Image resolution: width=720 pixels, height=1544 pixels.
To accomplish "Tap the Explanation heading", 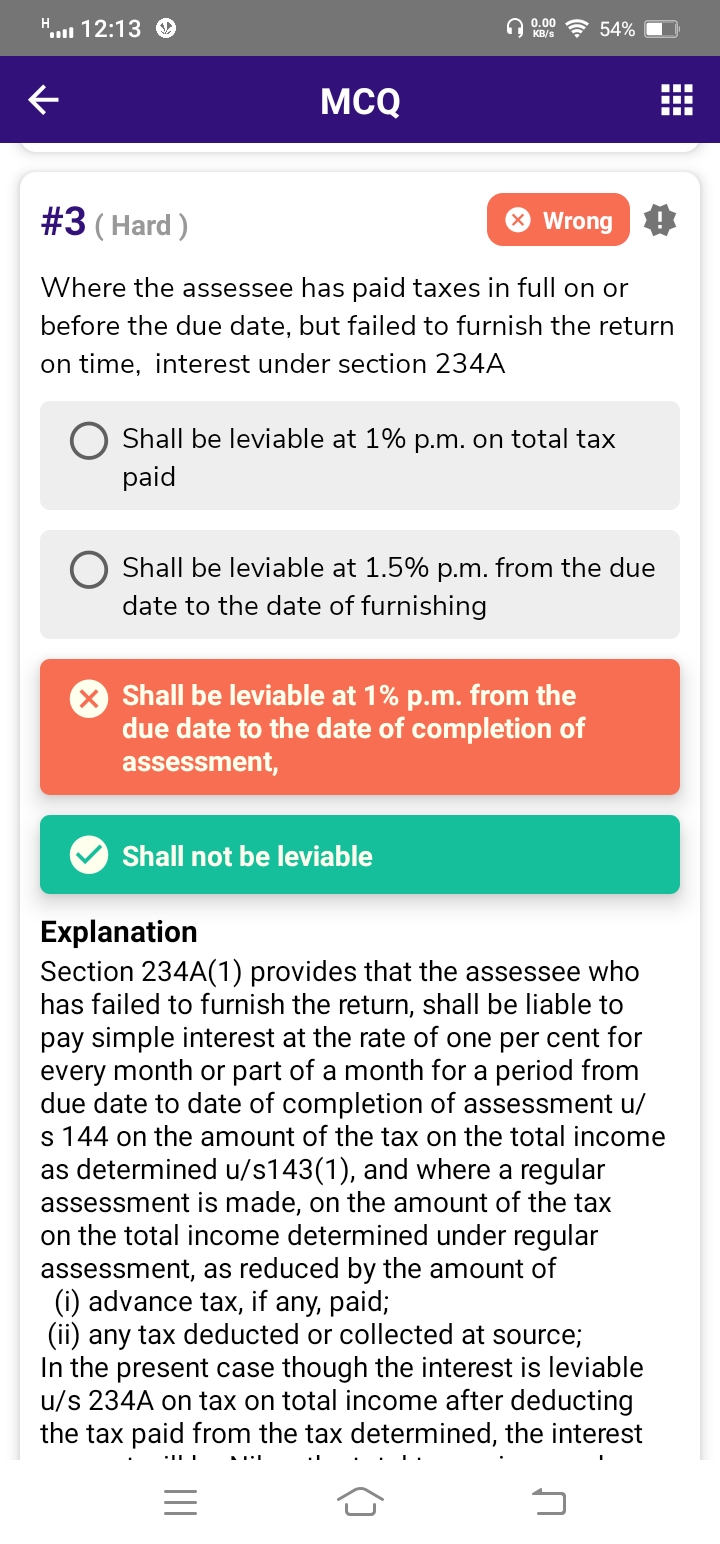I will (118, 932).
